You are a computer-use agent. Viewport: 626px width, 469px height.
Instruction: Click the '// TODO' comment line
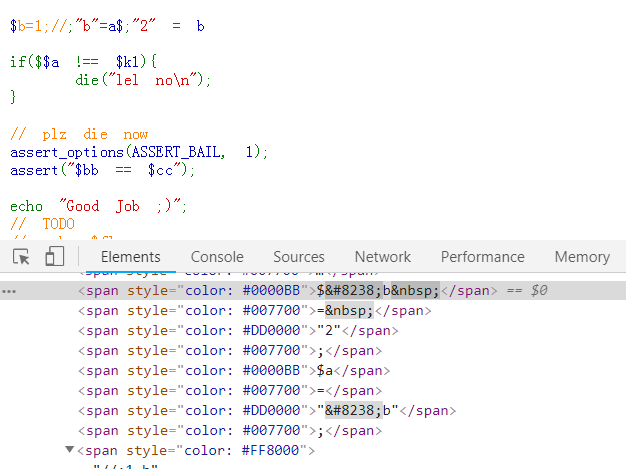tap(42, 224)
